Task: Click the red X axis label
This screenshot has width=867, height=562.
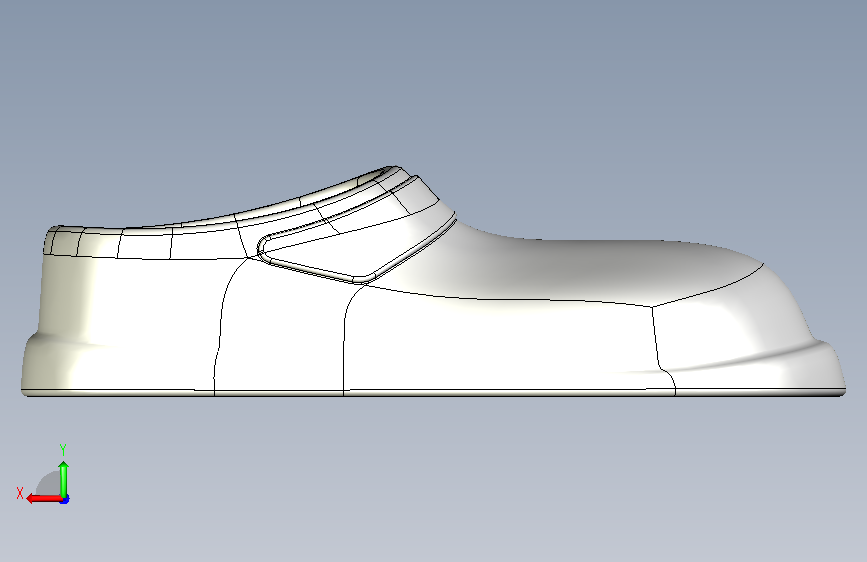Action: [x=20, y=493]
